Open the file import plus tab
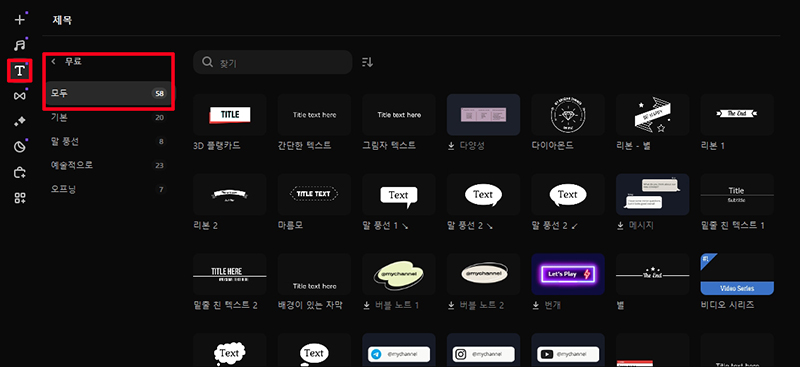800x367 pixels. click(19, 20)
